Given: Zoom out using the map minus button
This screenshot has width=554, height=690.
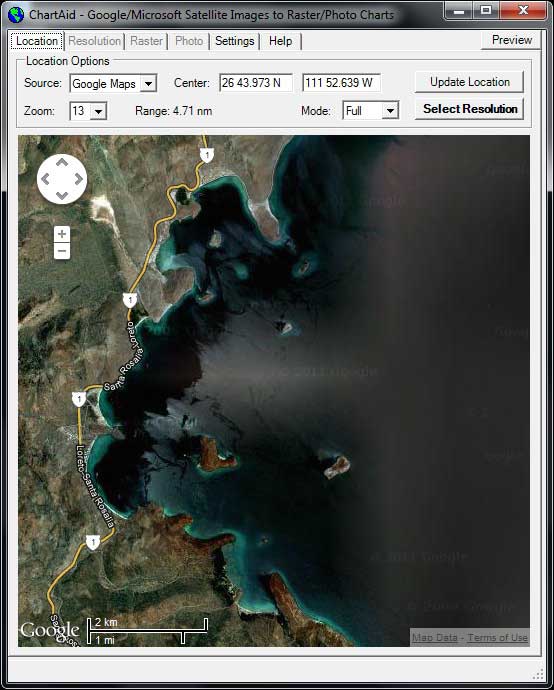Looking at the screenshot, I should click(62, 251).
